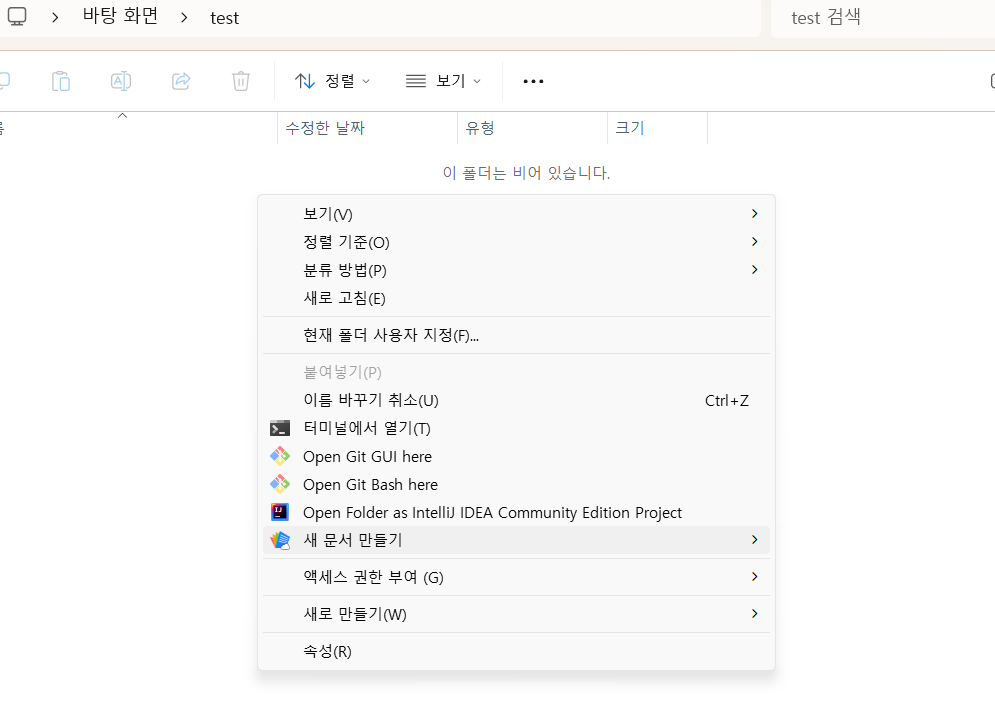Expand the 액세스 권한 부여 submenu arrow
The height and width of the screenshot is (707, 995).
pyautogui.click(x=754, y=577)
